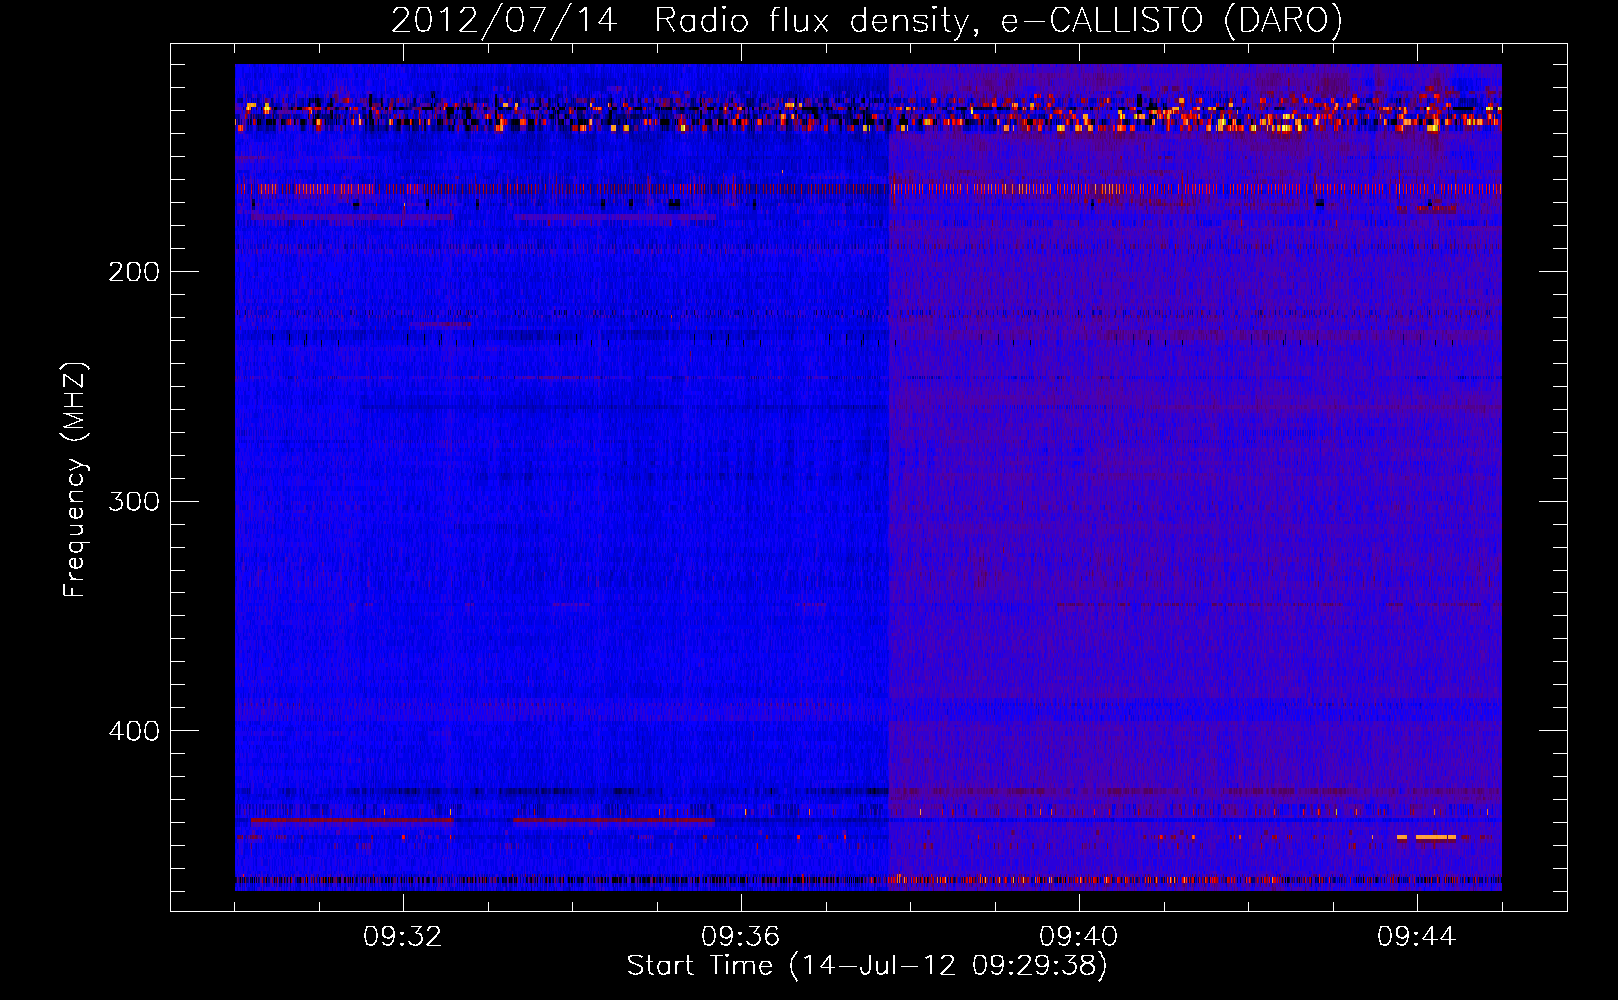Click the 09:36 time tick label
This screenshot has height=1000, width=1618.
[x=741, y=936]
